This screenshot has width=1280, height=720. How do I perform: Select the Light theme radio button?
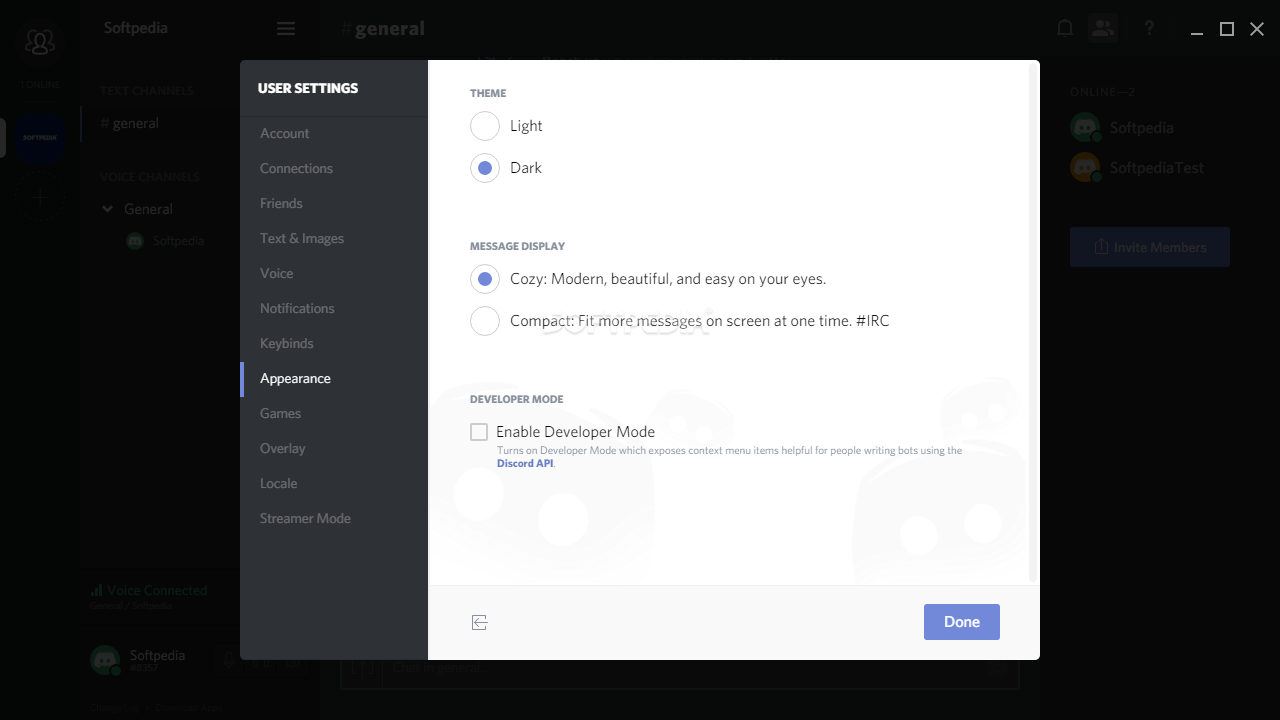(485, 126)
